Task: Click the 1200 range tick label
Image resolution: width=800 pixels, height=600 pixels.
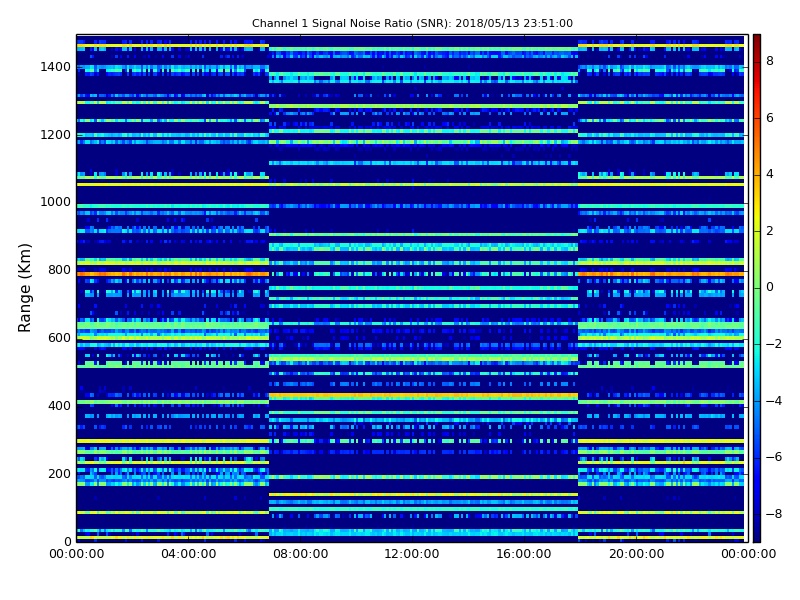Action: click(x=56, y=135)
